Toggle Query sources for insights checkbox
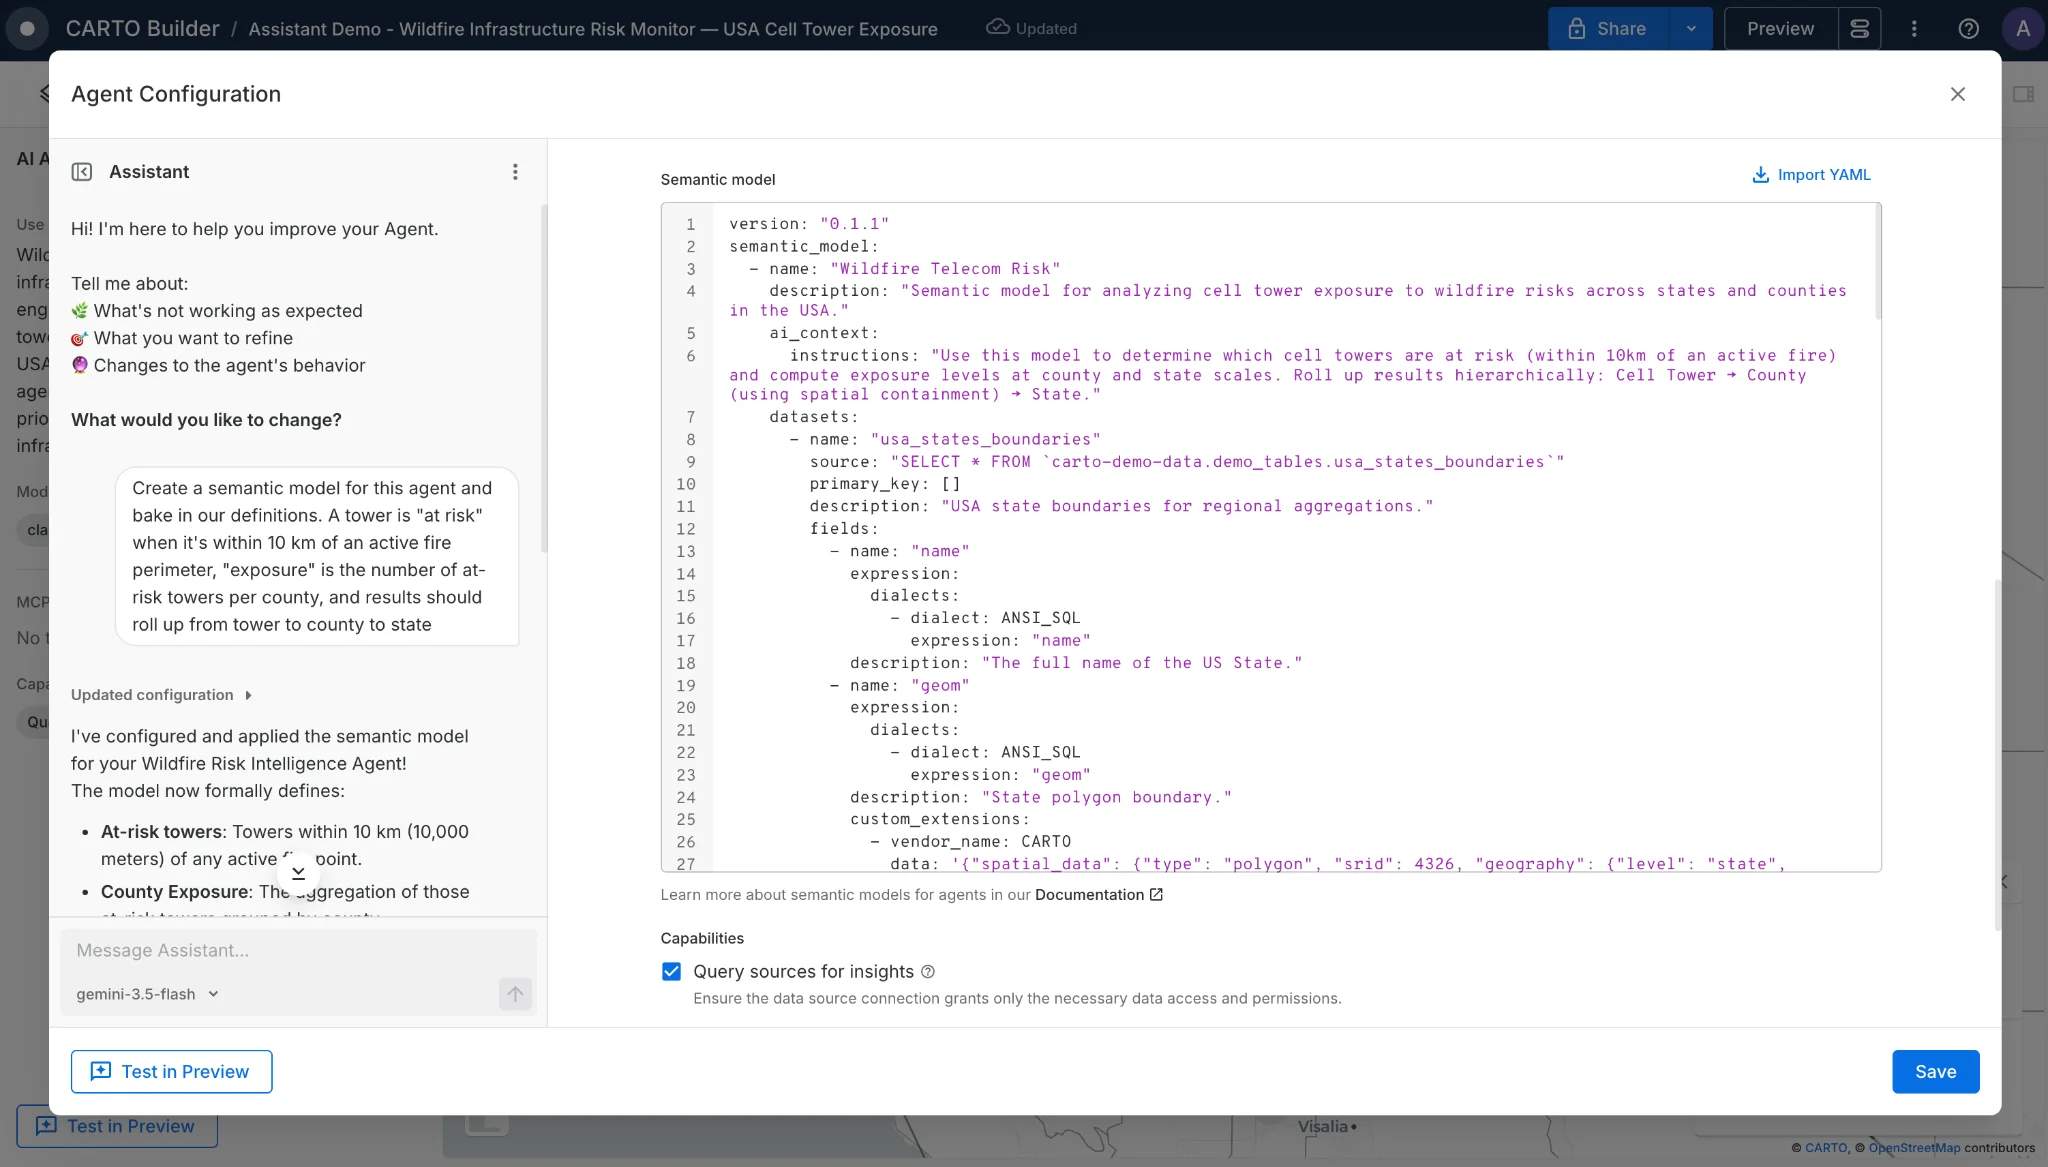 (671, 972)
